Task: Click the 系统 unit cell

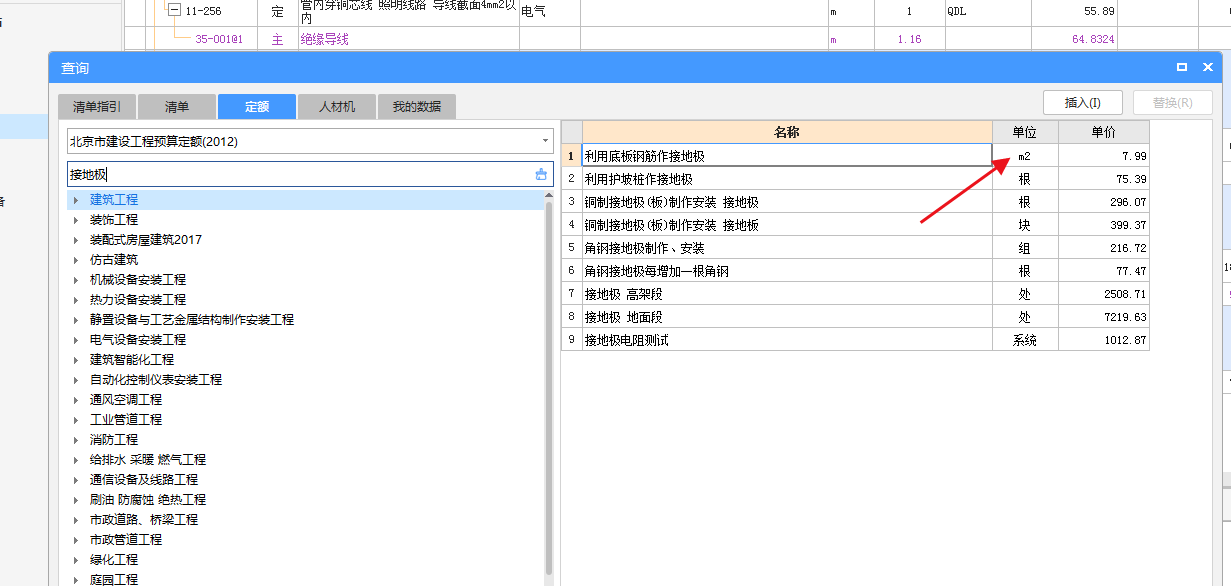Action: tap(1025, 340)
